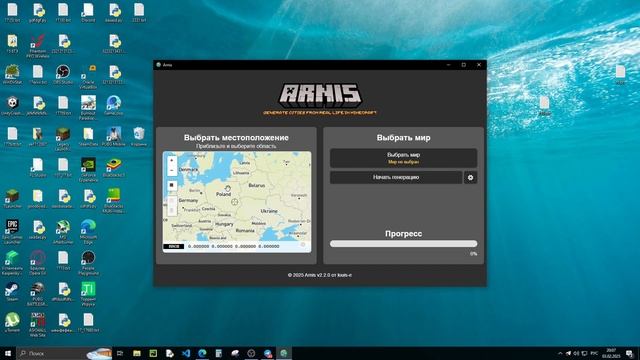Screen dimensions: 640x360
Task: Select the Discord desktop shortcut
Action: point(88,13)
